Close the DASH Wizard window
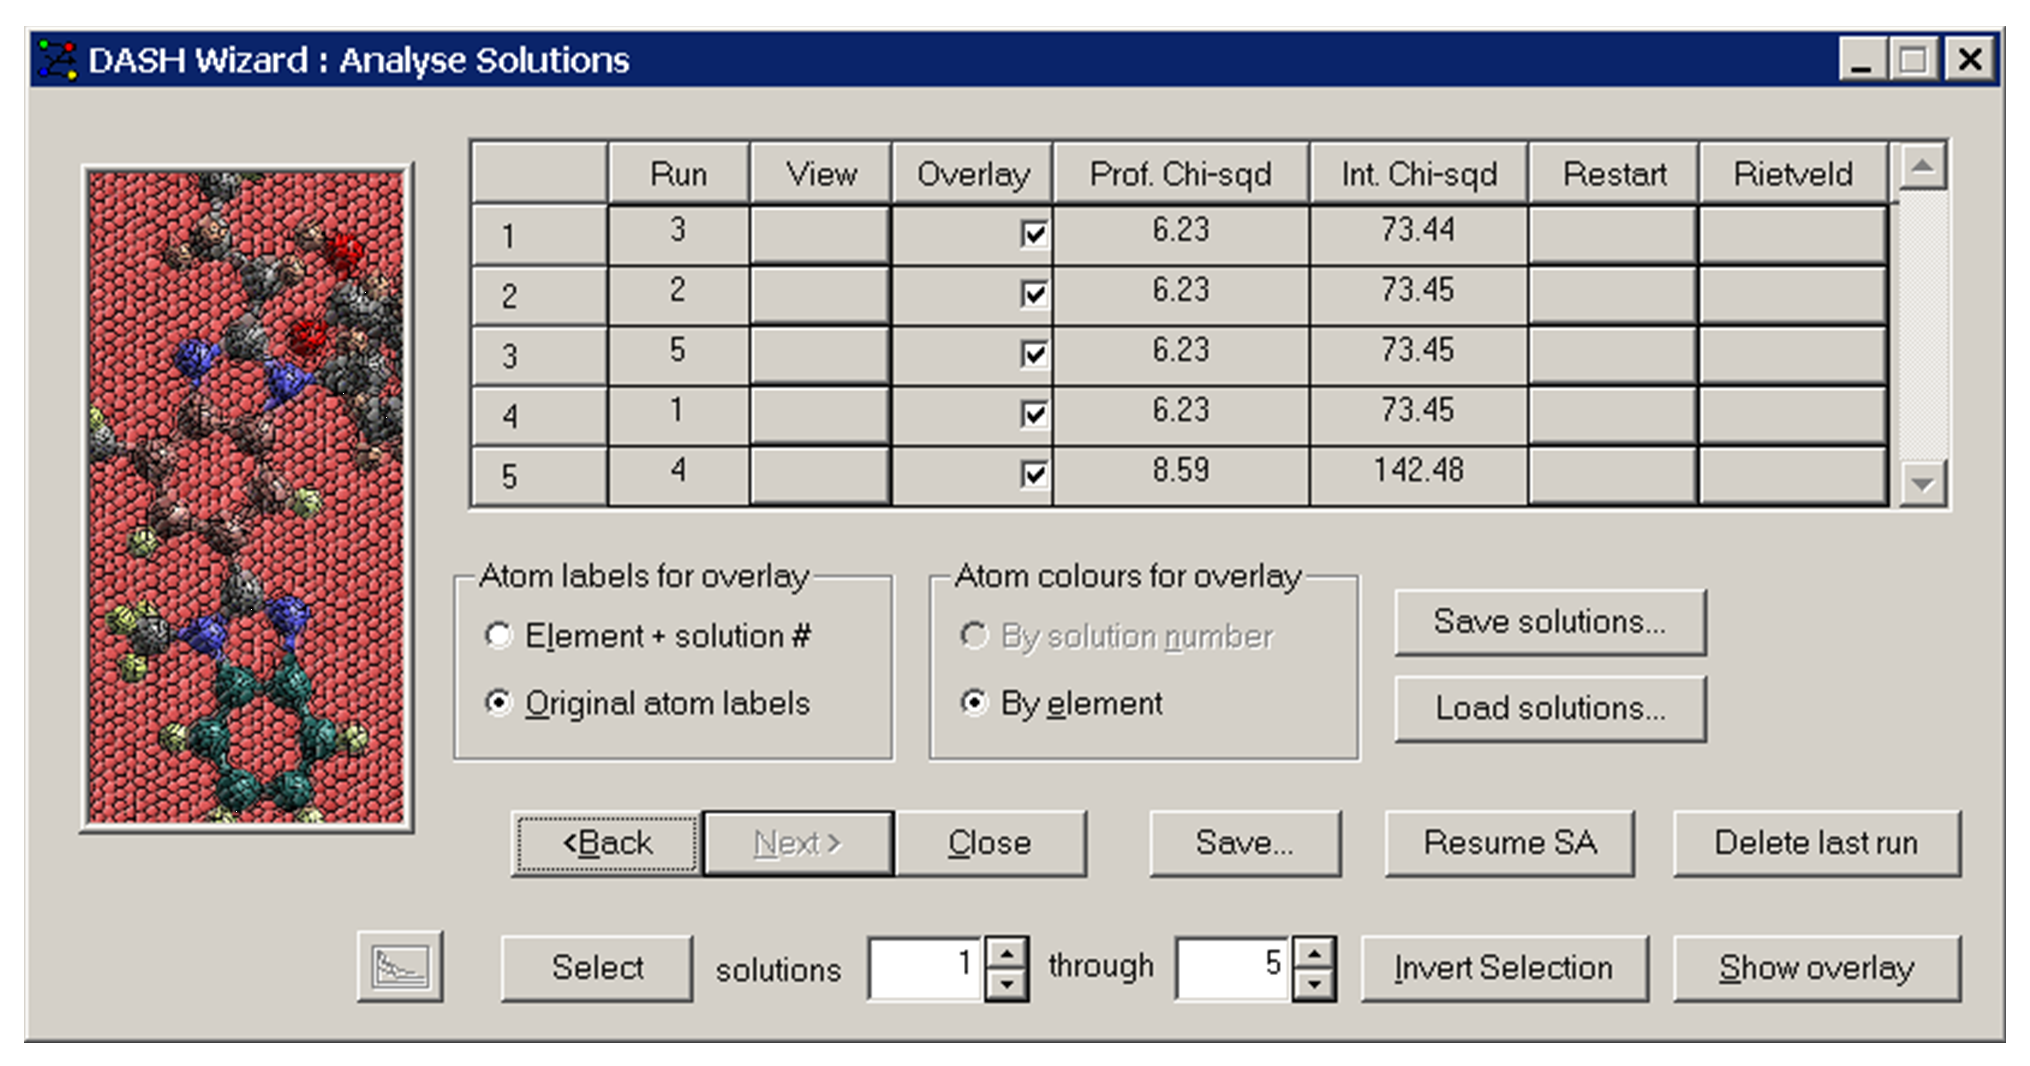Screen dimensions: 2030x1066 coord(1969,60)
